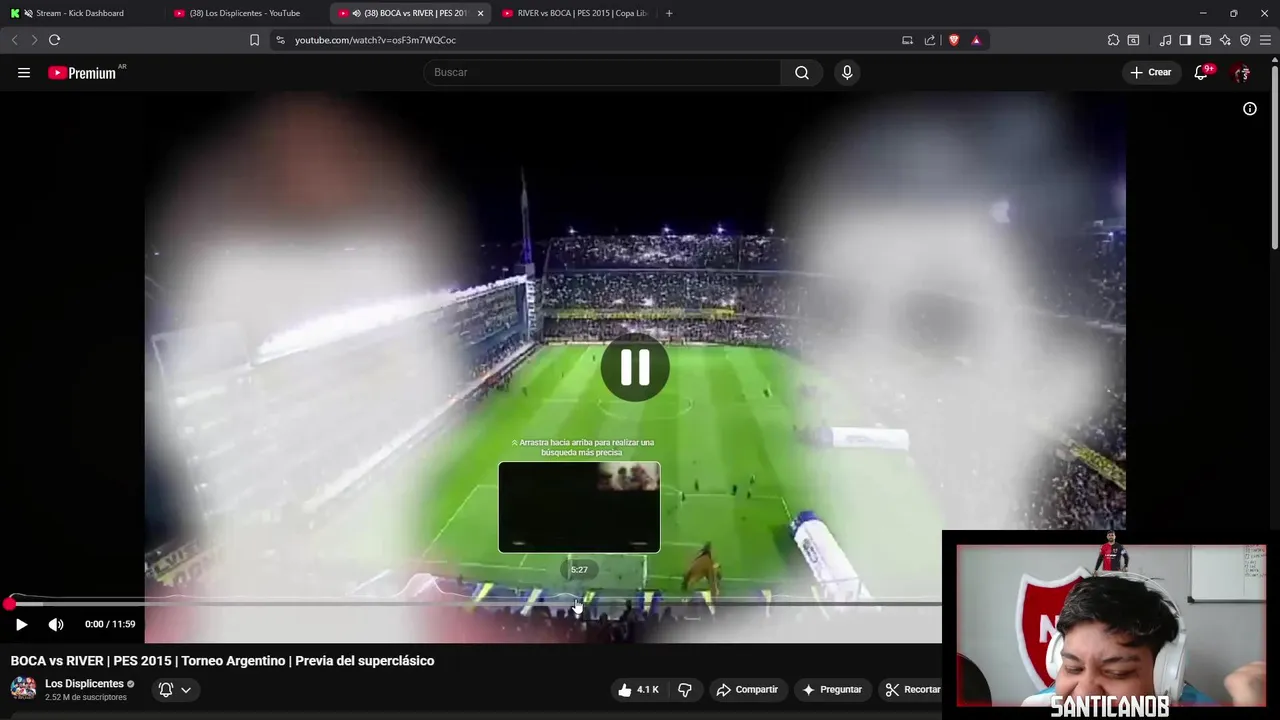The height and width of the screenshot is (720, 1280).
Task: Click the seek preview thumbnail
Action: pos(579,507)
